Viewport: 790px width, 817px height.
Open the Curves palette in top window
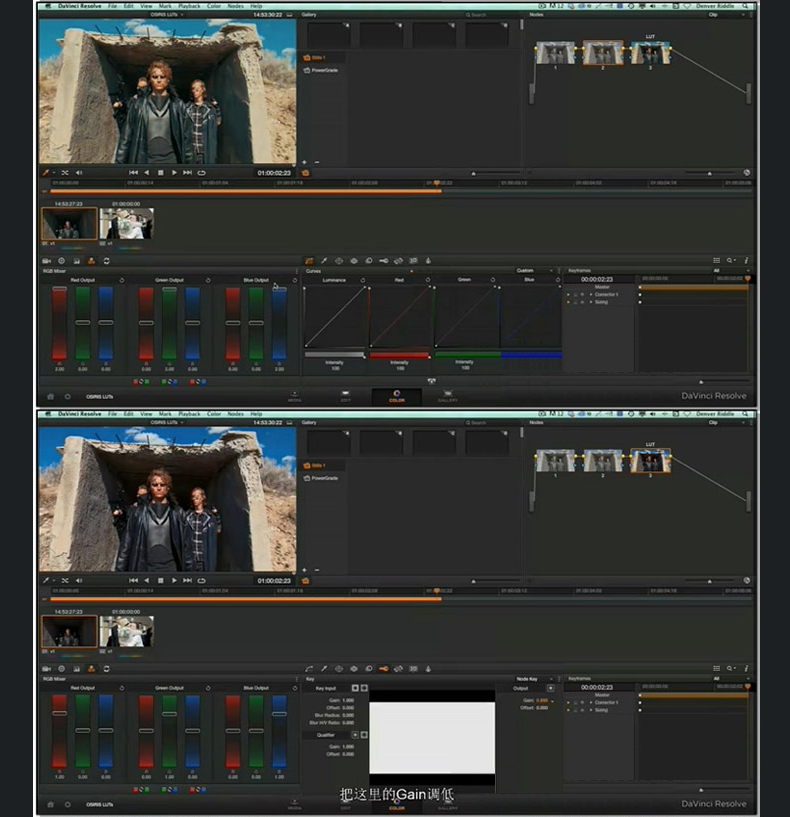pos(309,261)
